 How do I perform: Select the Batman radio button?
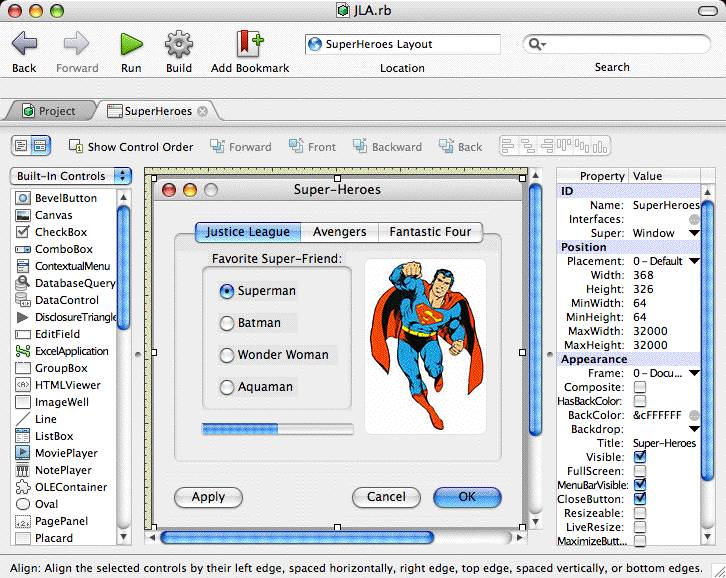pyautogui.click(x=227, y=323)
